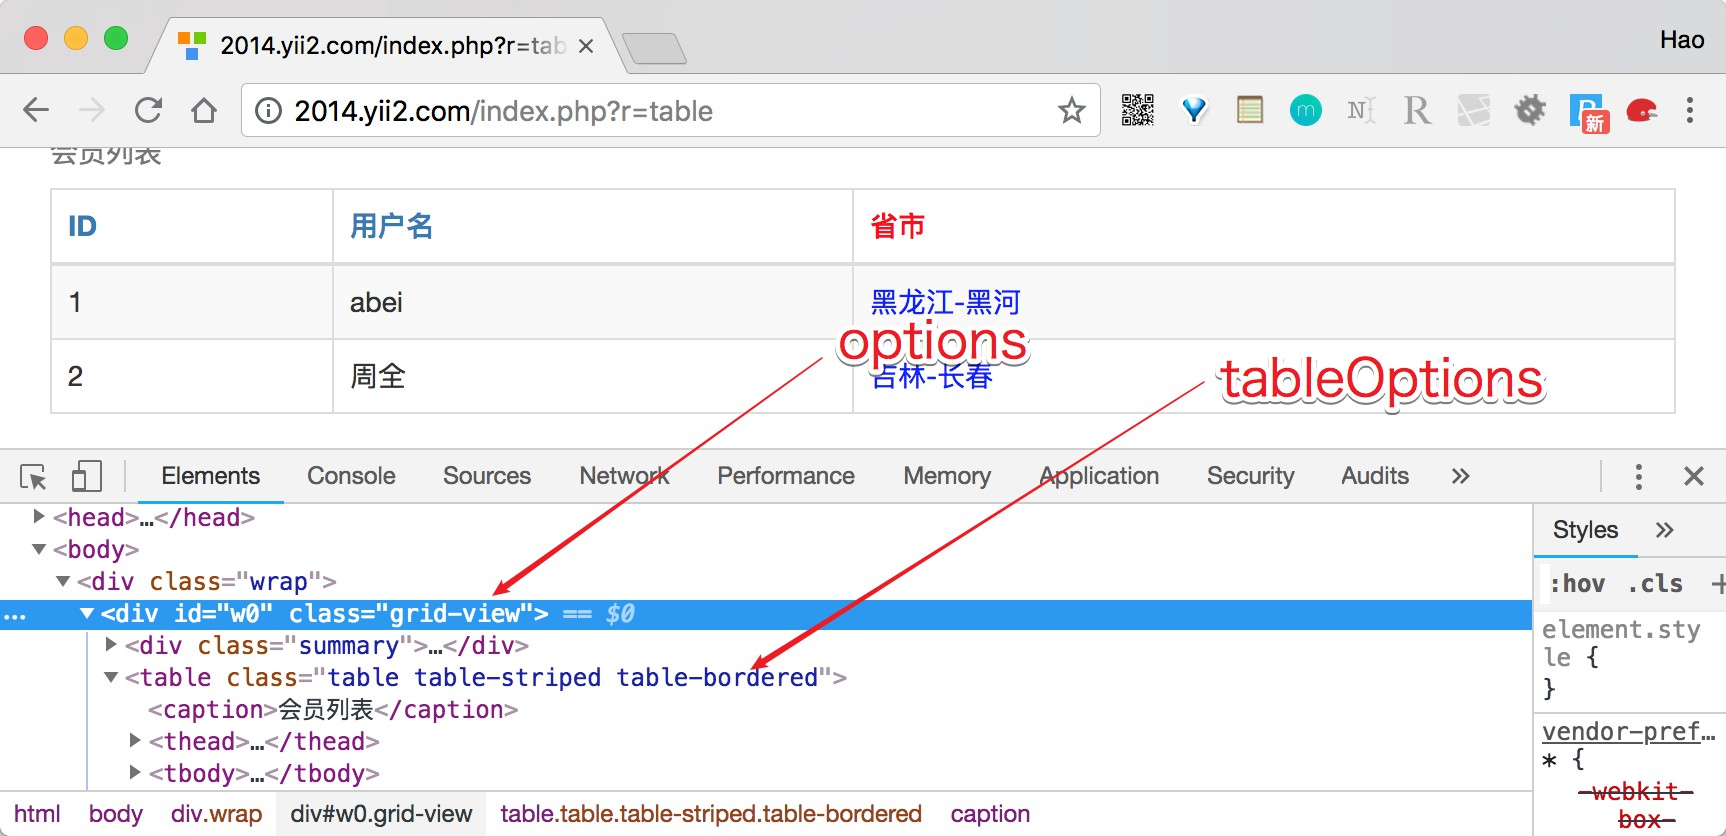View site information icon in address bar
Screen dimensions: 1726x836
click(268, 110)
